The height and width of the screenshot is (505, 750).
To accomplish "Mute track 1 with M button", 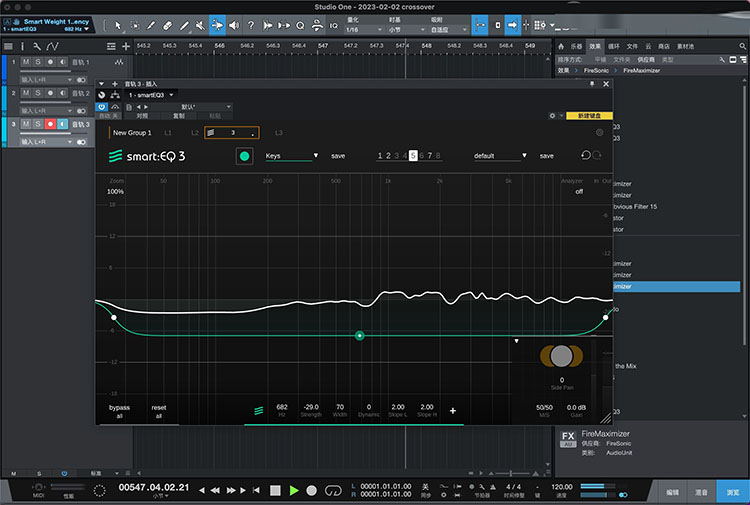I will point(26,62).
